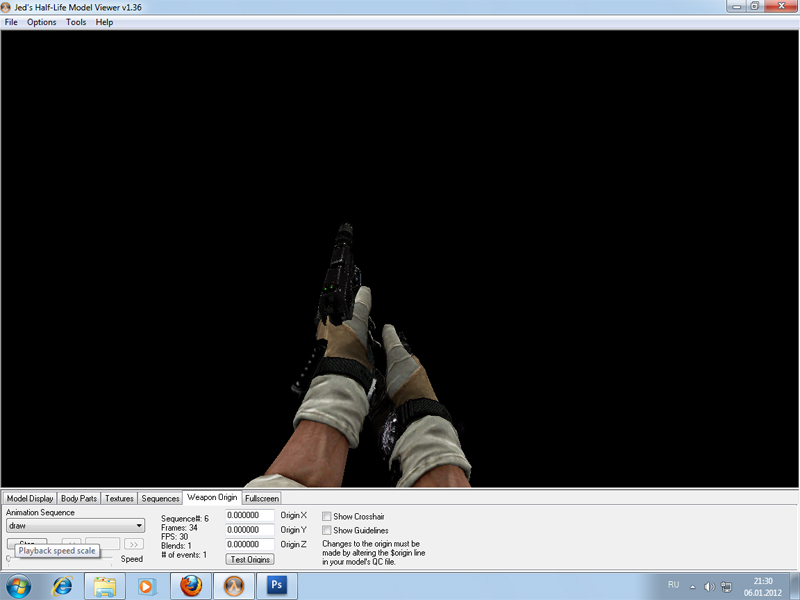Click the Stop playback button

point(27,543)
